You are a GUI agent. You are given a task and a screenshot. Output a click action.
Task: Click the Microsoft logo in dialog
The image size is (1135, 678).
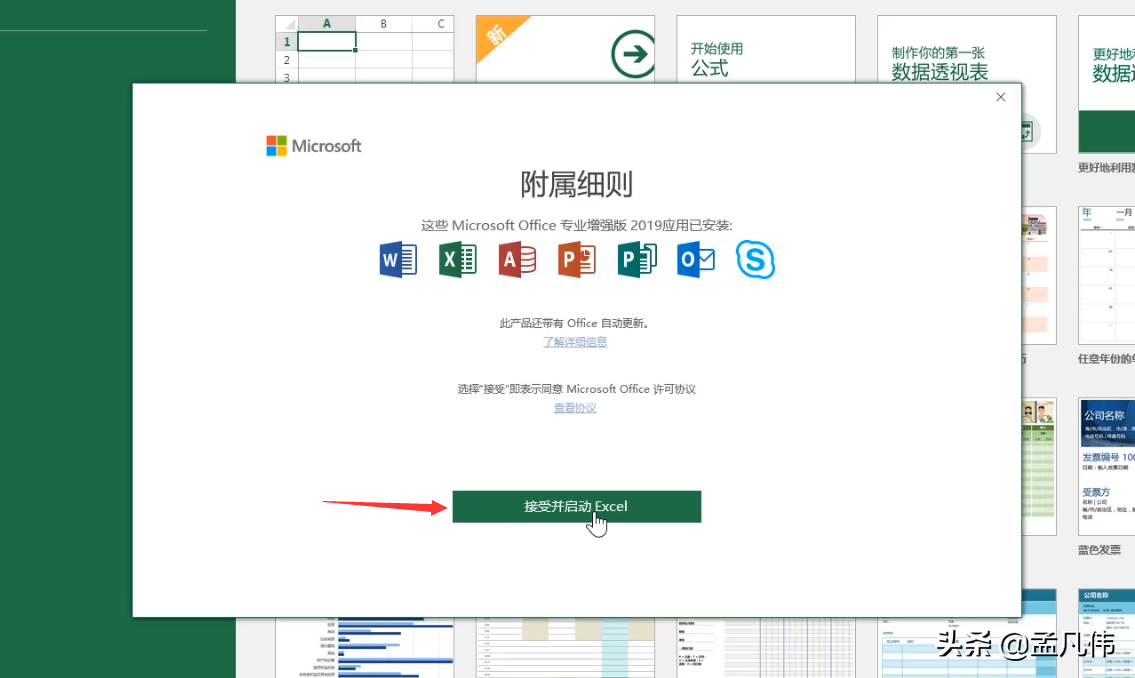[313, 145]
